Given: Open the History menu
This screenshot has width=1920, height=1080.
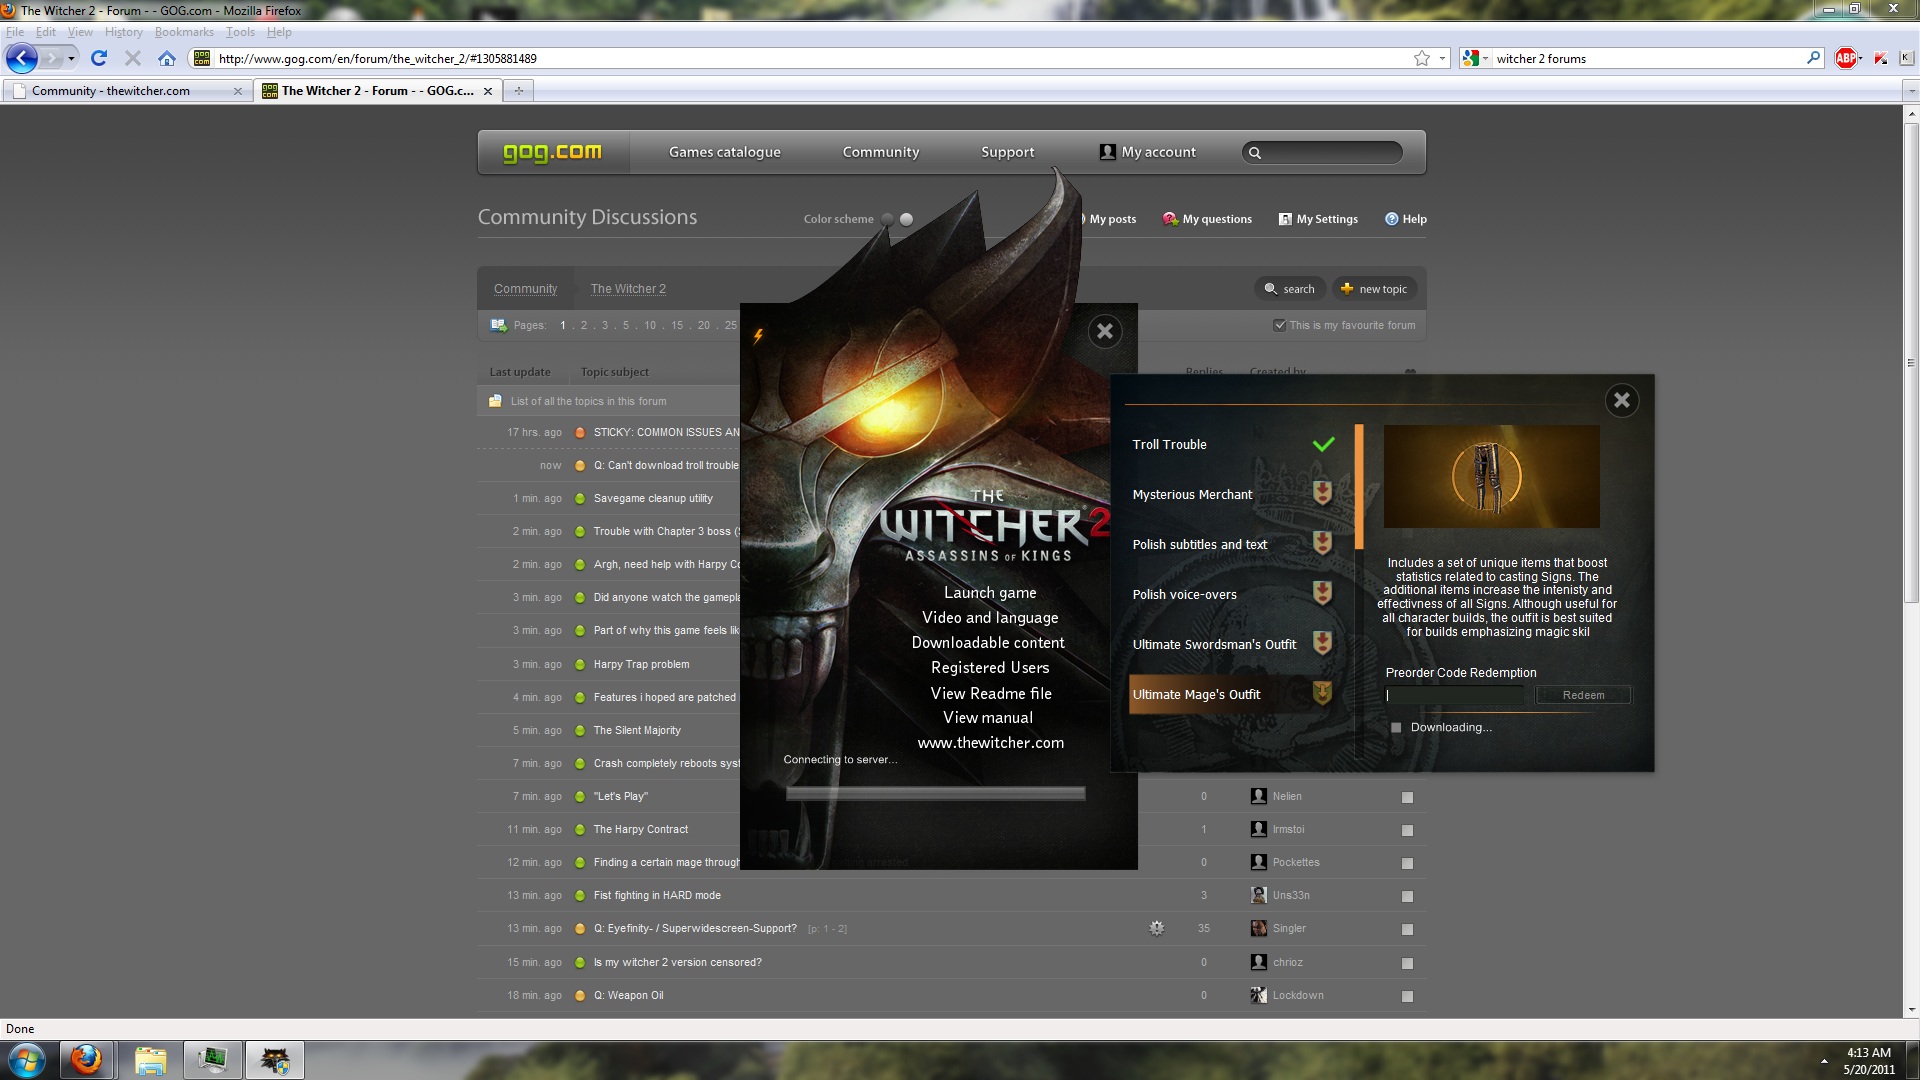Looking at the screenshot, I should pos(123,32).
